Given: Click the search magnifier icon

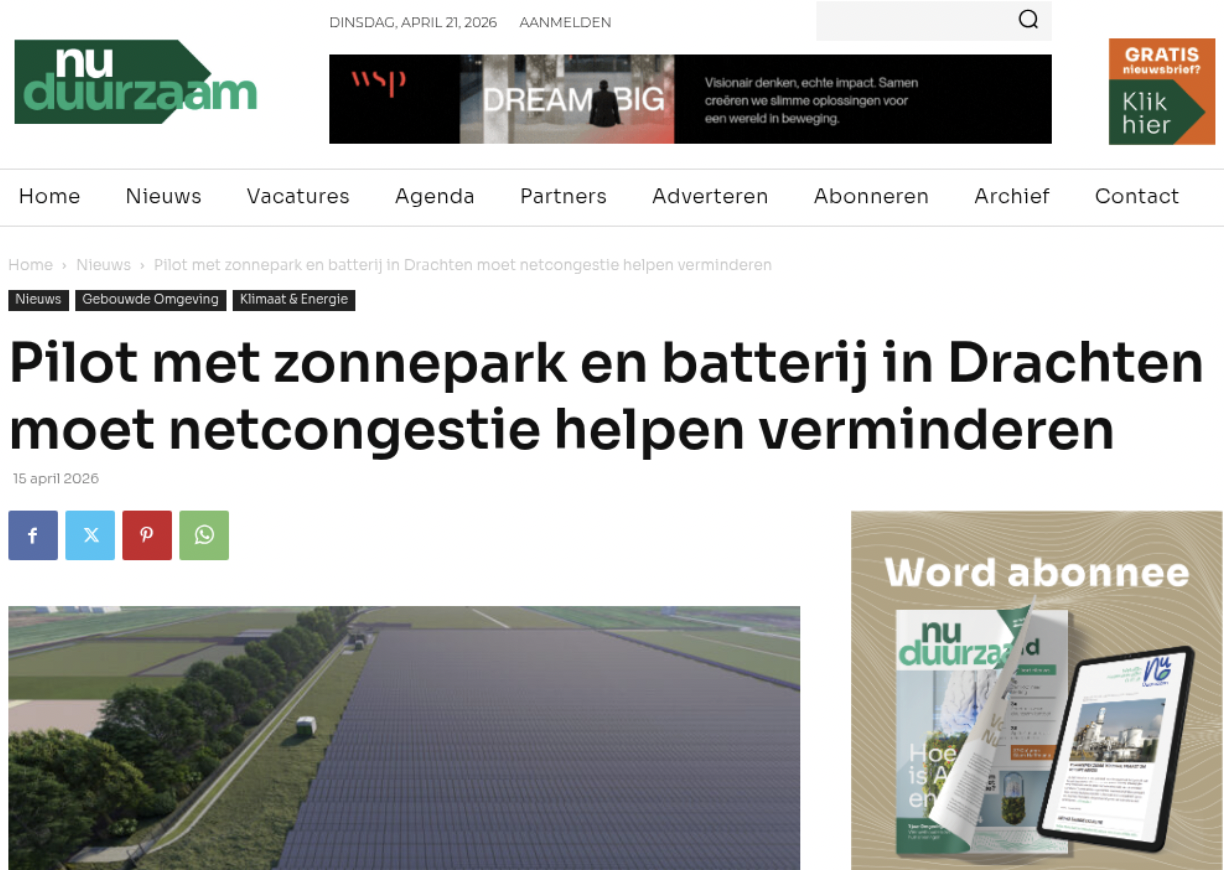Looking at the screenshot, I should 1028,20.
